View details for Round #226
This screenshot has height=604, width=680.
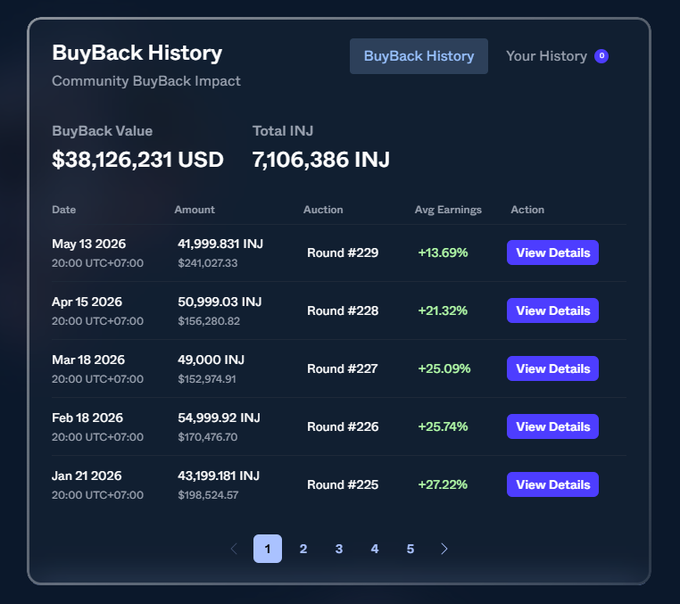tap(552, 427)
